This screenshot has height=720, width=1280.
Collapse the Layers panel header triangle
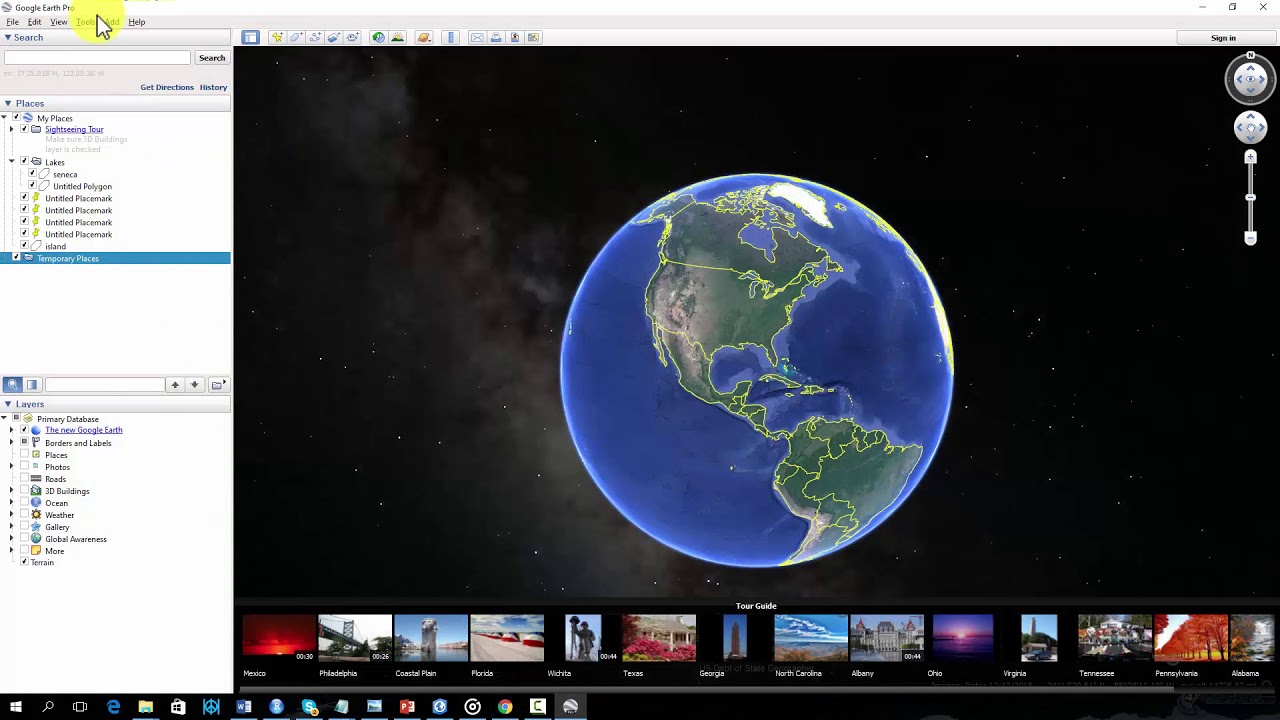(7, 404)
